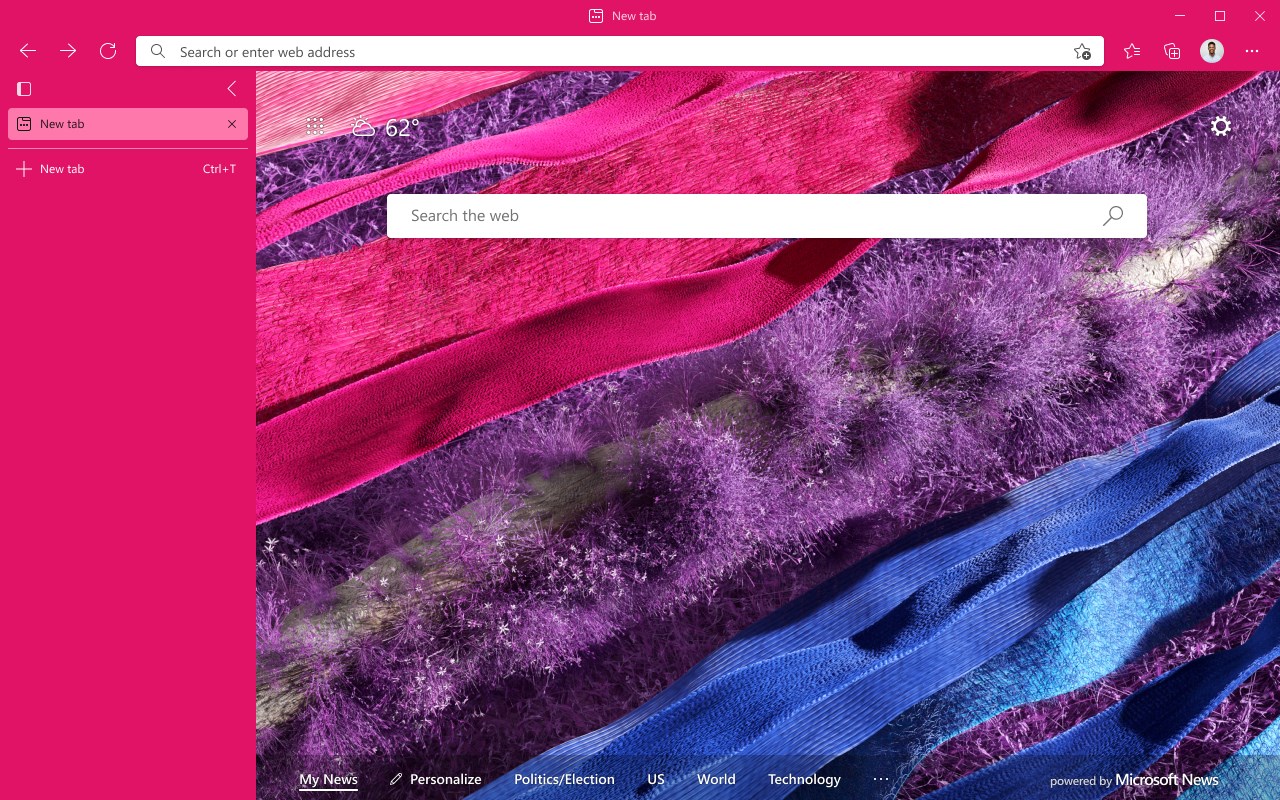
Task: Open the weather 62° widget
Action: coord(385,127)
